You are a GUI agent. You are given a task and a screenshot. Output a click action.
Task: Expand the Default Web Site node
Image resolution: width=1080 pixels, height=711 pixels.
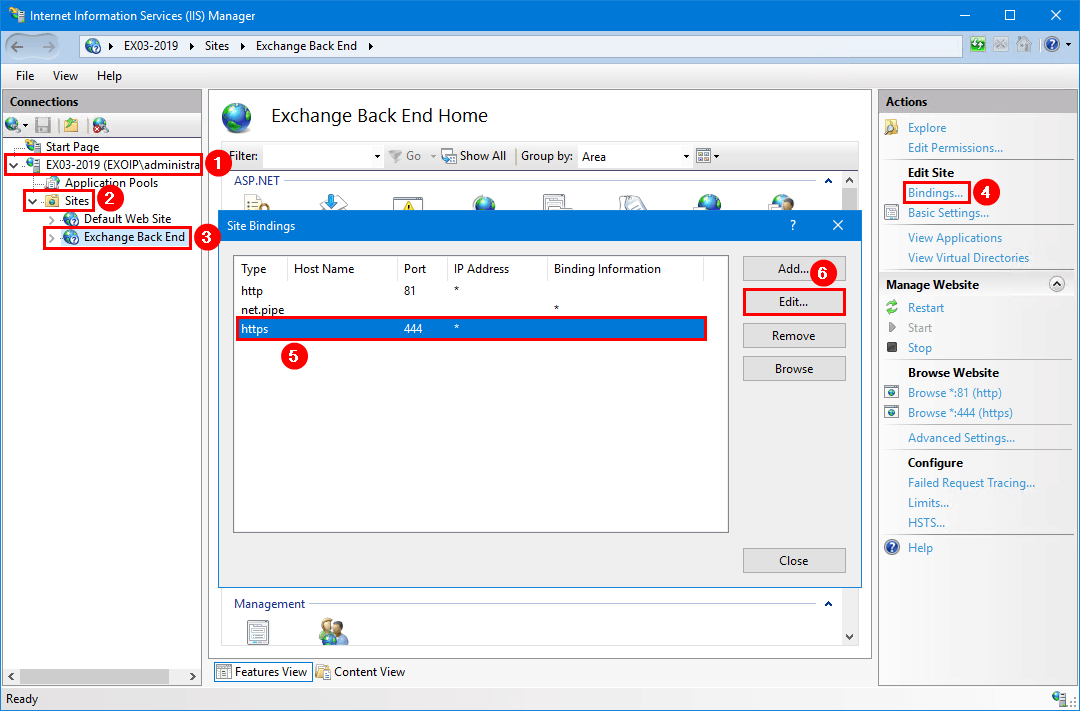(x=52, y=219)
